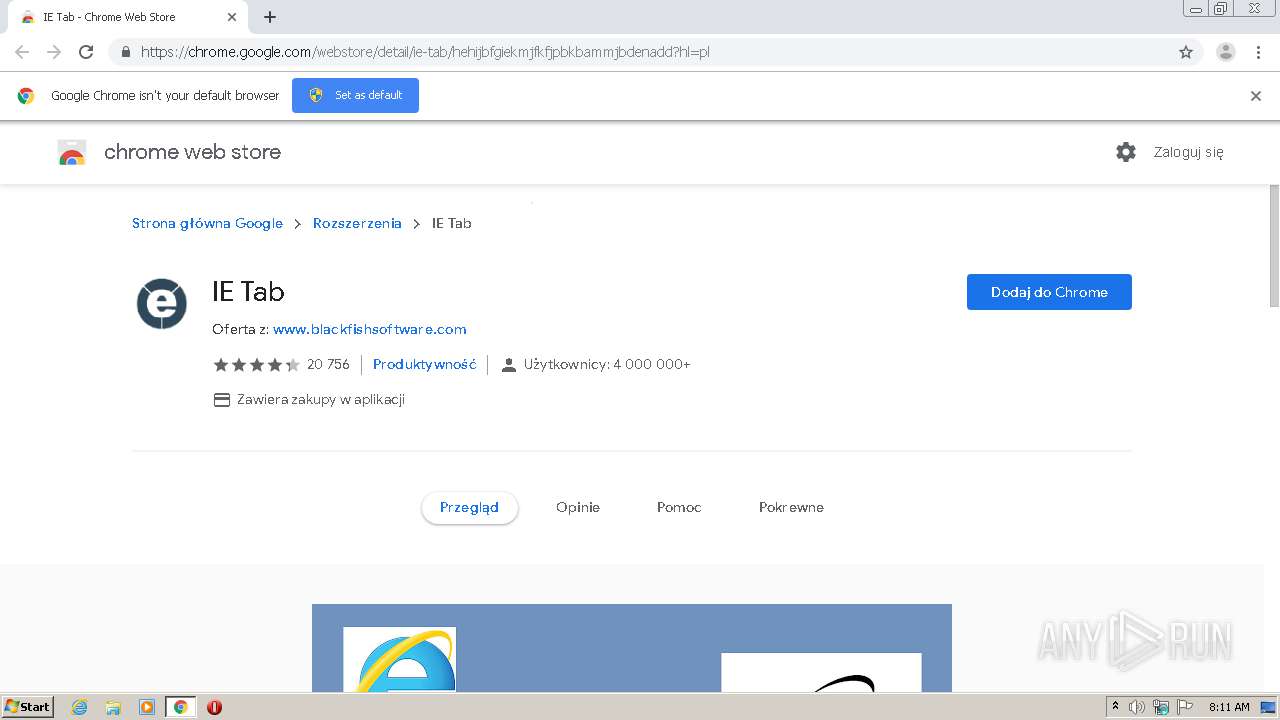Click the extension screenshot preview image
This screenshot has height=720, width=1280.
[632, 647]
